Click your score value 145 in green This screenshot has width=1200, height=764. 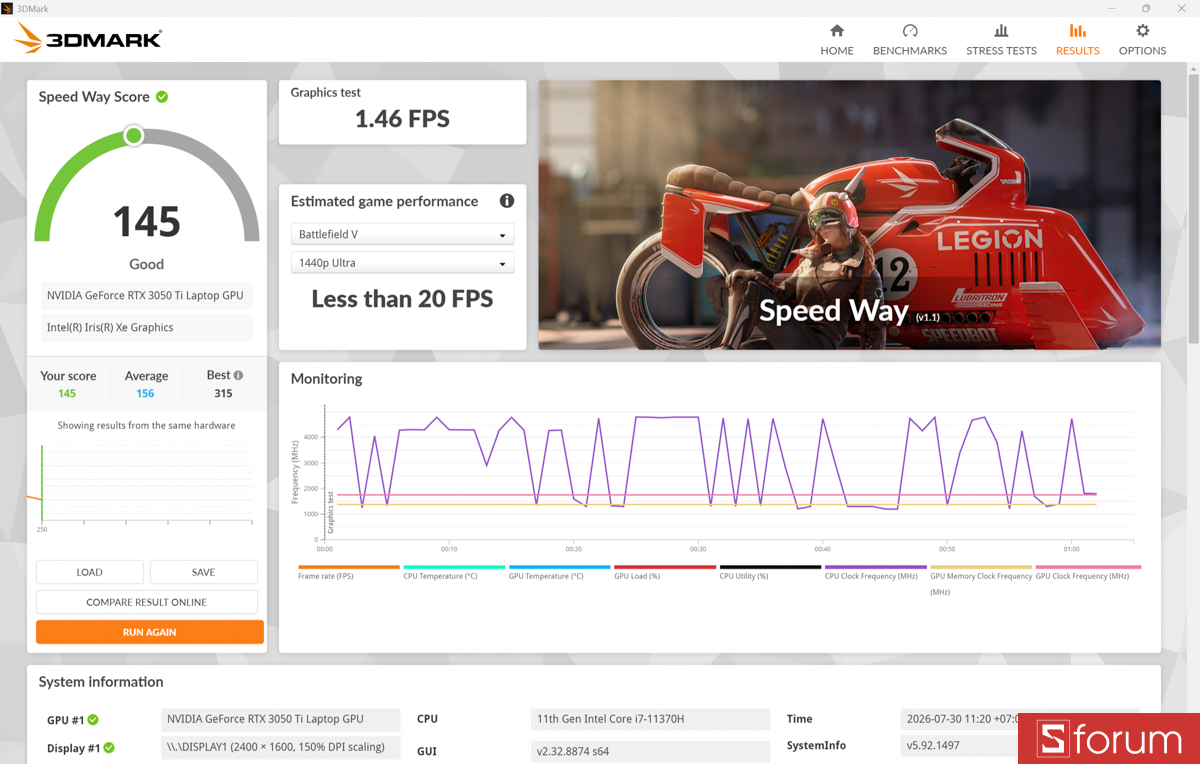pyautogui.click(x=67, y=394)
